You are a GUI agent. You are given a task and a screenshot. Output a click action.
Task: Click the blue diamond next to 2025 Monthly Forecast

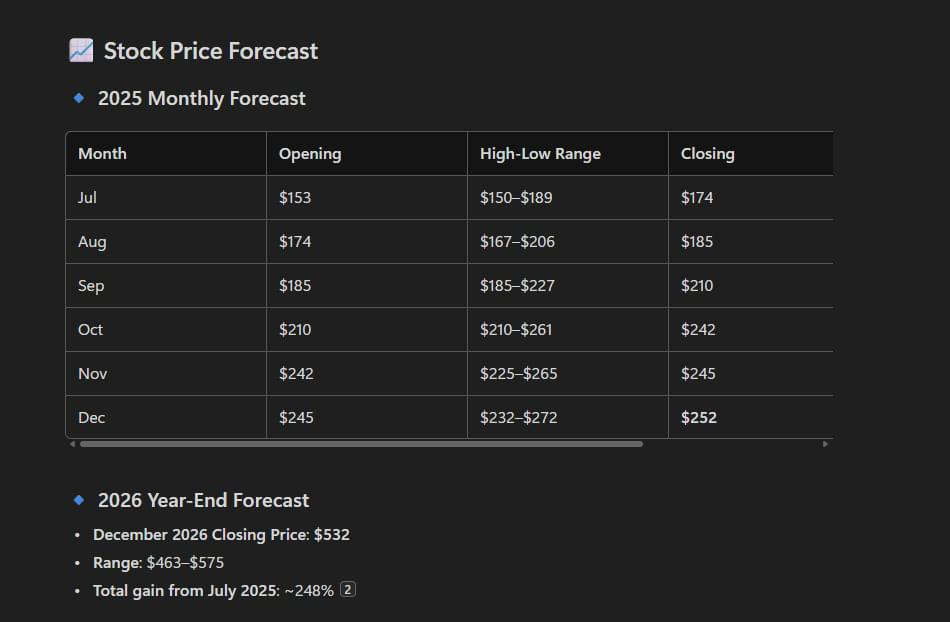(x=79, y=98)
